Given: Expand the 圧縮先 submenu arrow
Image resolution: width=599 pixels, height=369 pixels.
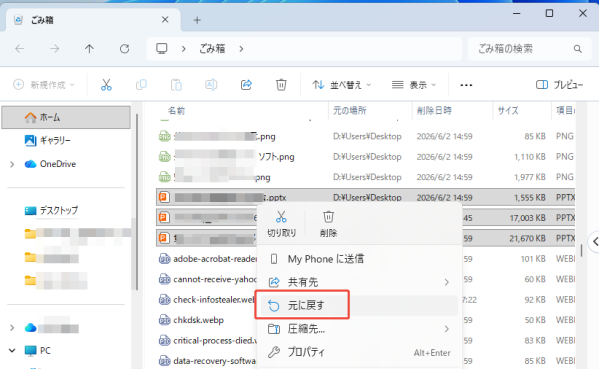Looking at the screenshot, I should [x=447, y=329].
